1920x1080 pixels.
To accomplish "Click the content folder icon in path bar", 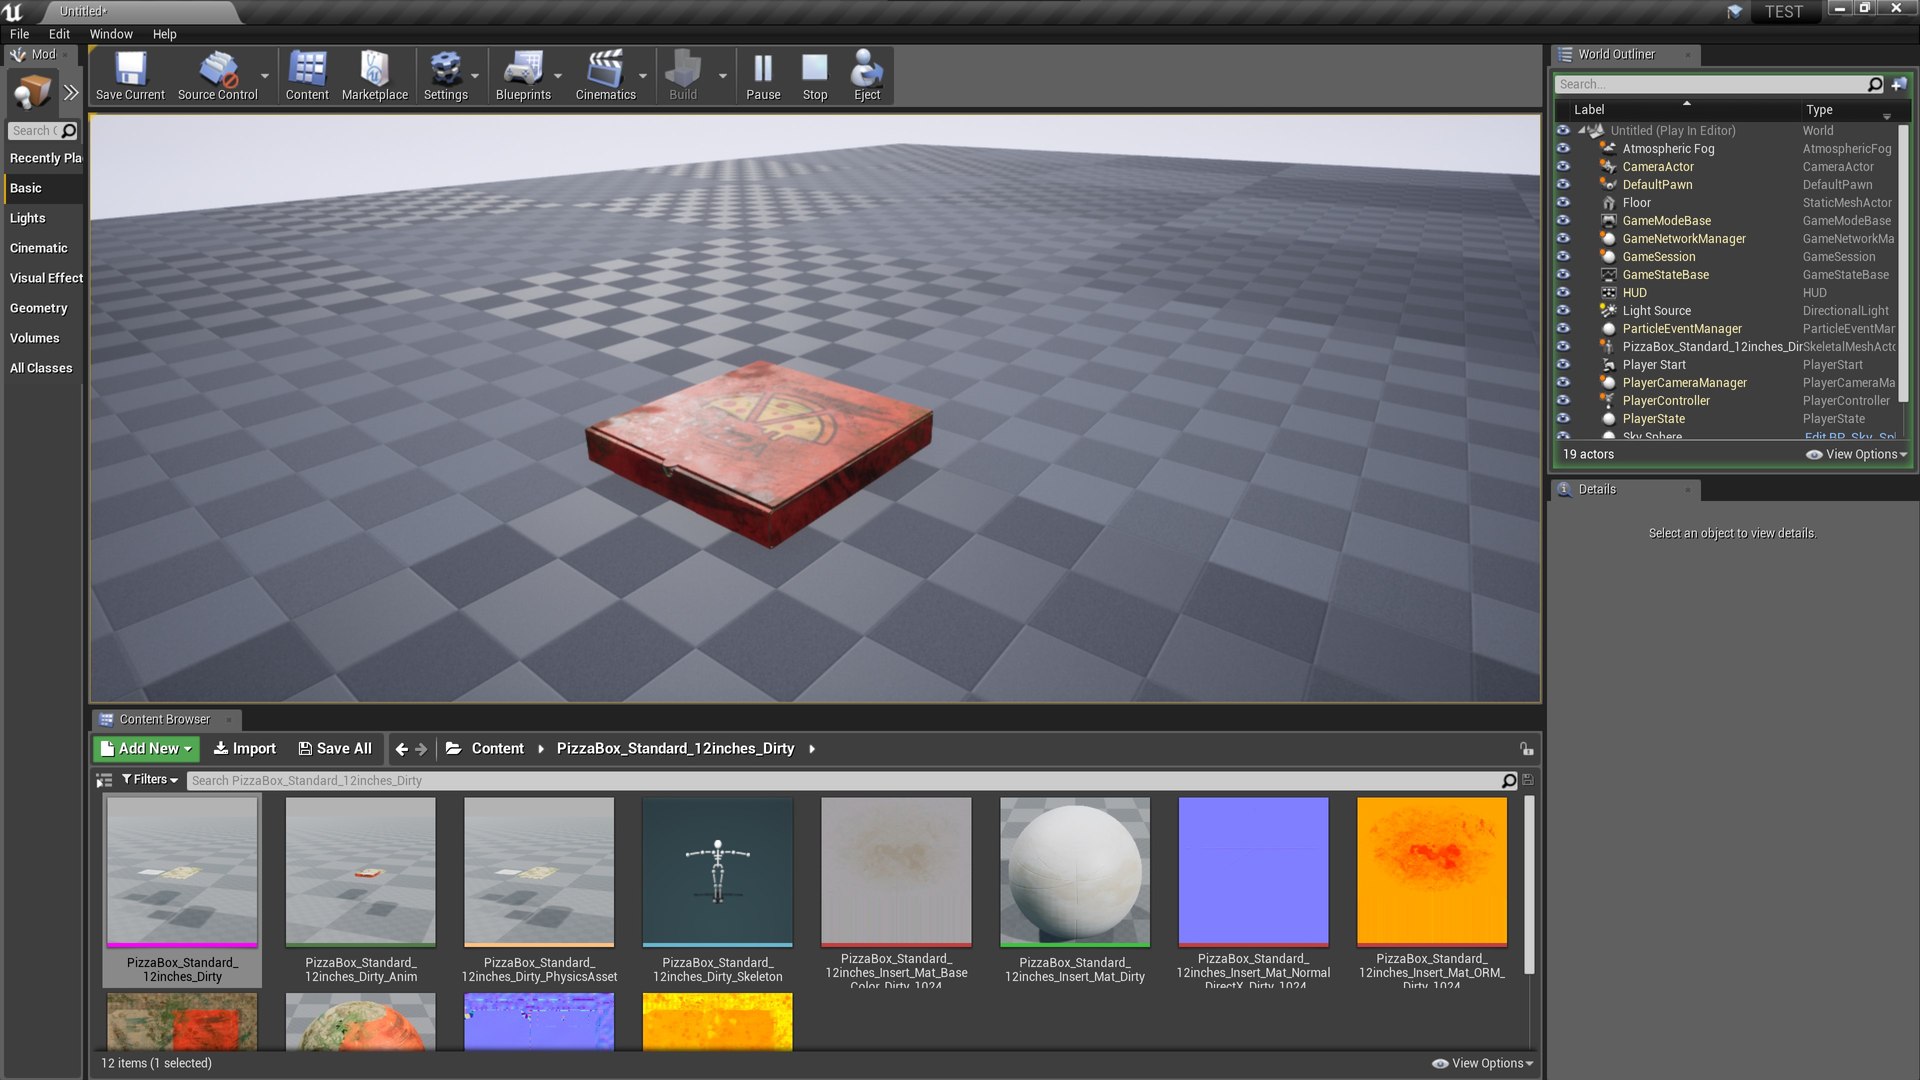I will point(453,748).
